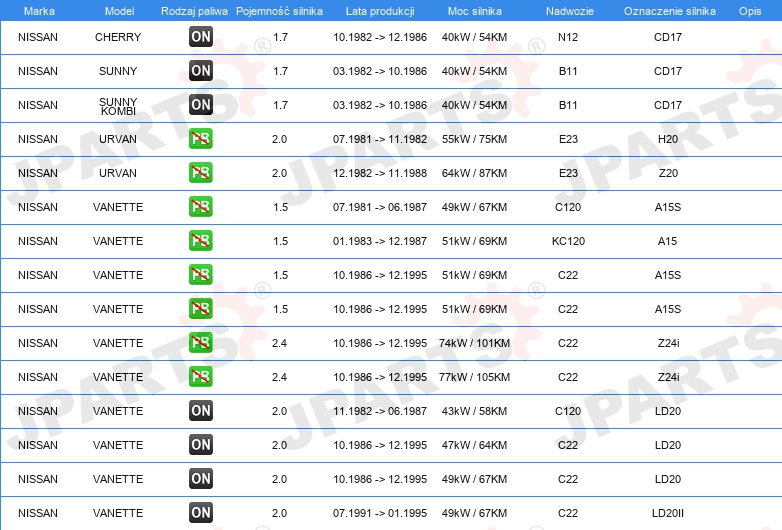This screenshot has width=782, height=530.
Task: Click the PB icon in the 74kW / 101KM row
Action: point(200,343)
